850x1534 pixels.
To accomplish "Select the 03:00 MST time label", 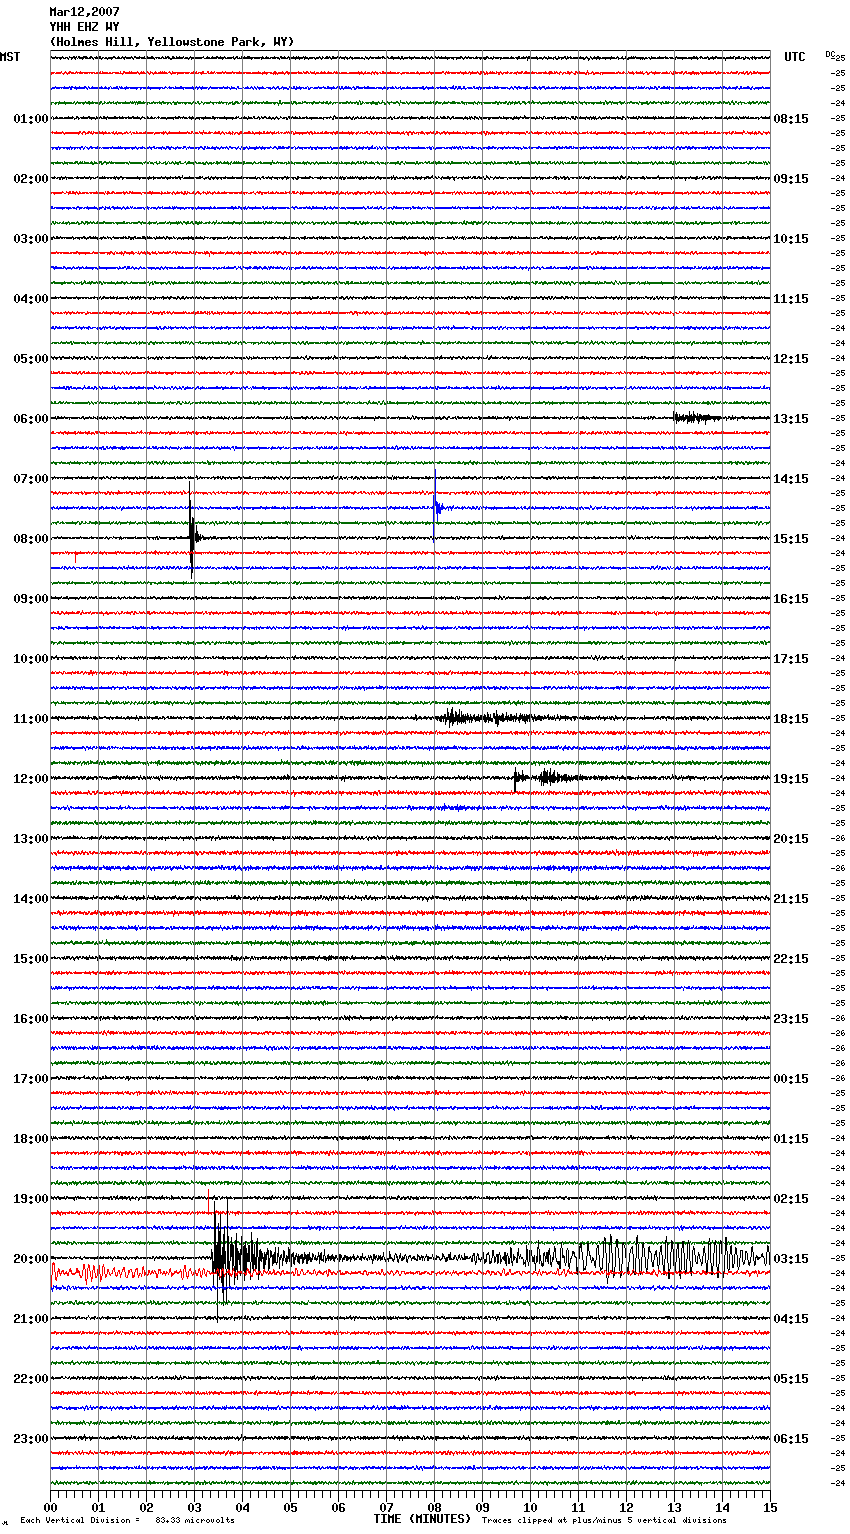I will click(30, 239).
